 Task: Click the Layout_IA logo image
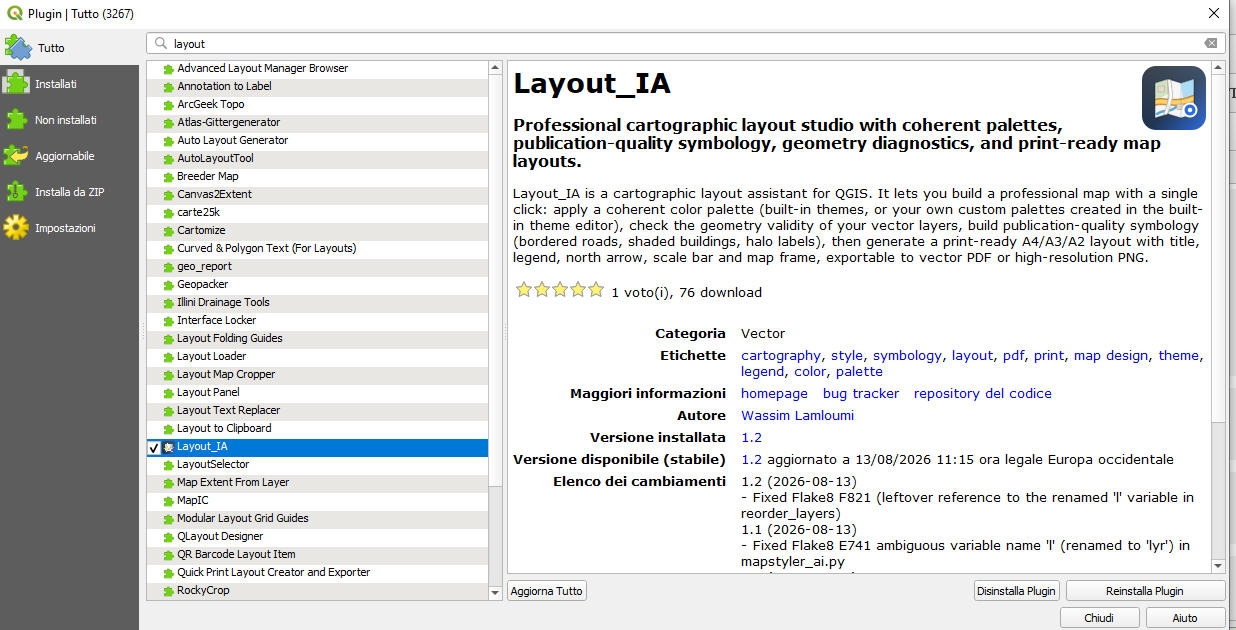click(1174, 98)
